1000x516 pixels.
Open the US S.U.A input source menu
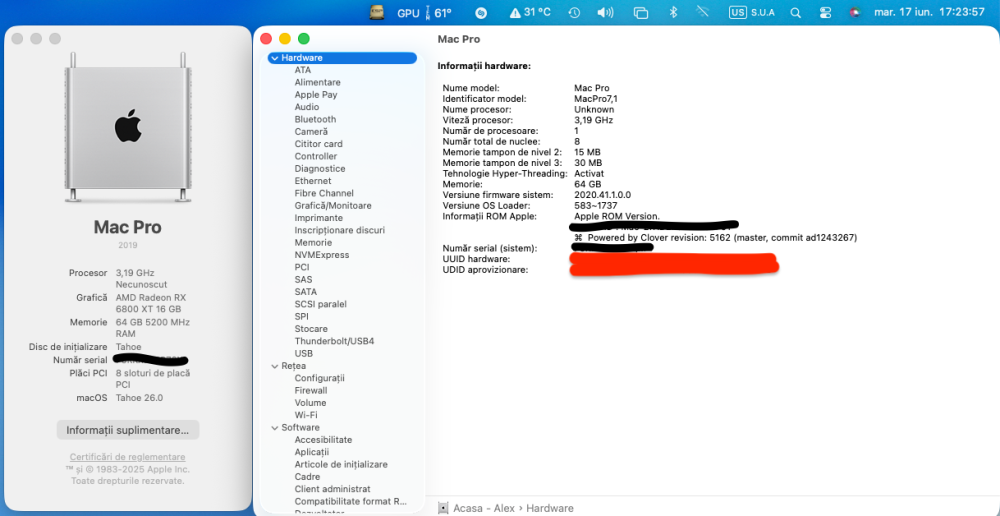[752, 12]
